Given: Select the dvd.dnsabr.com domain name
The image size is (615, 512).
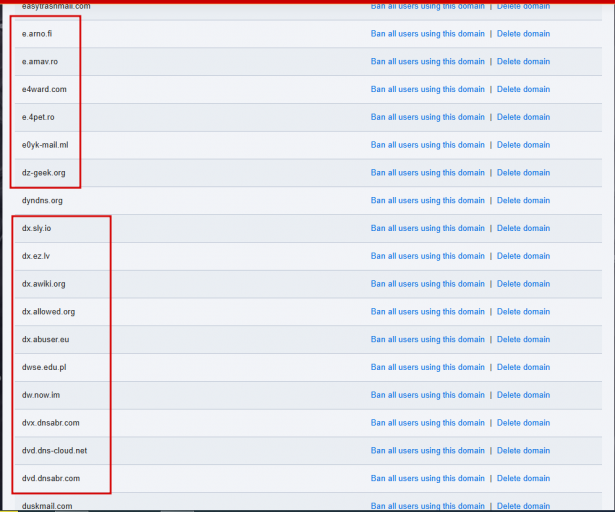Looking at the screenshot, I should coord(51,479).
